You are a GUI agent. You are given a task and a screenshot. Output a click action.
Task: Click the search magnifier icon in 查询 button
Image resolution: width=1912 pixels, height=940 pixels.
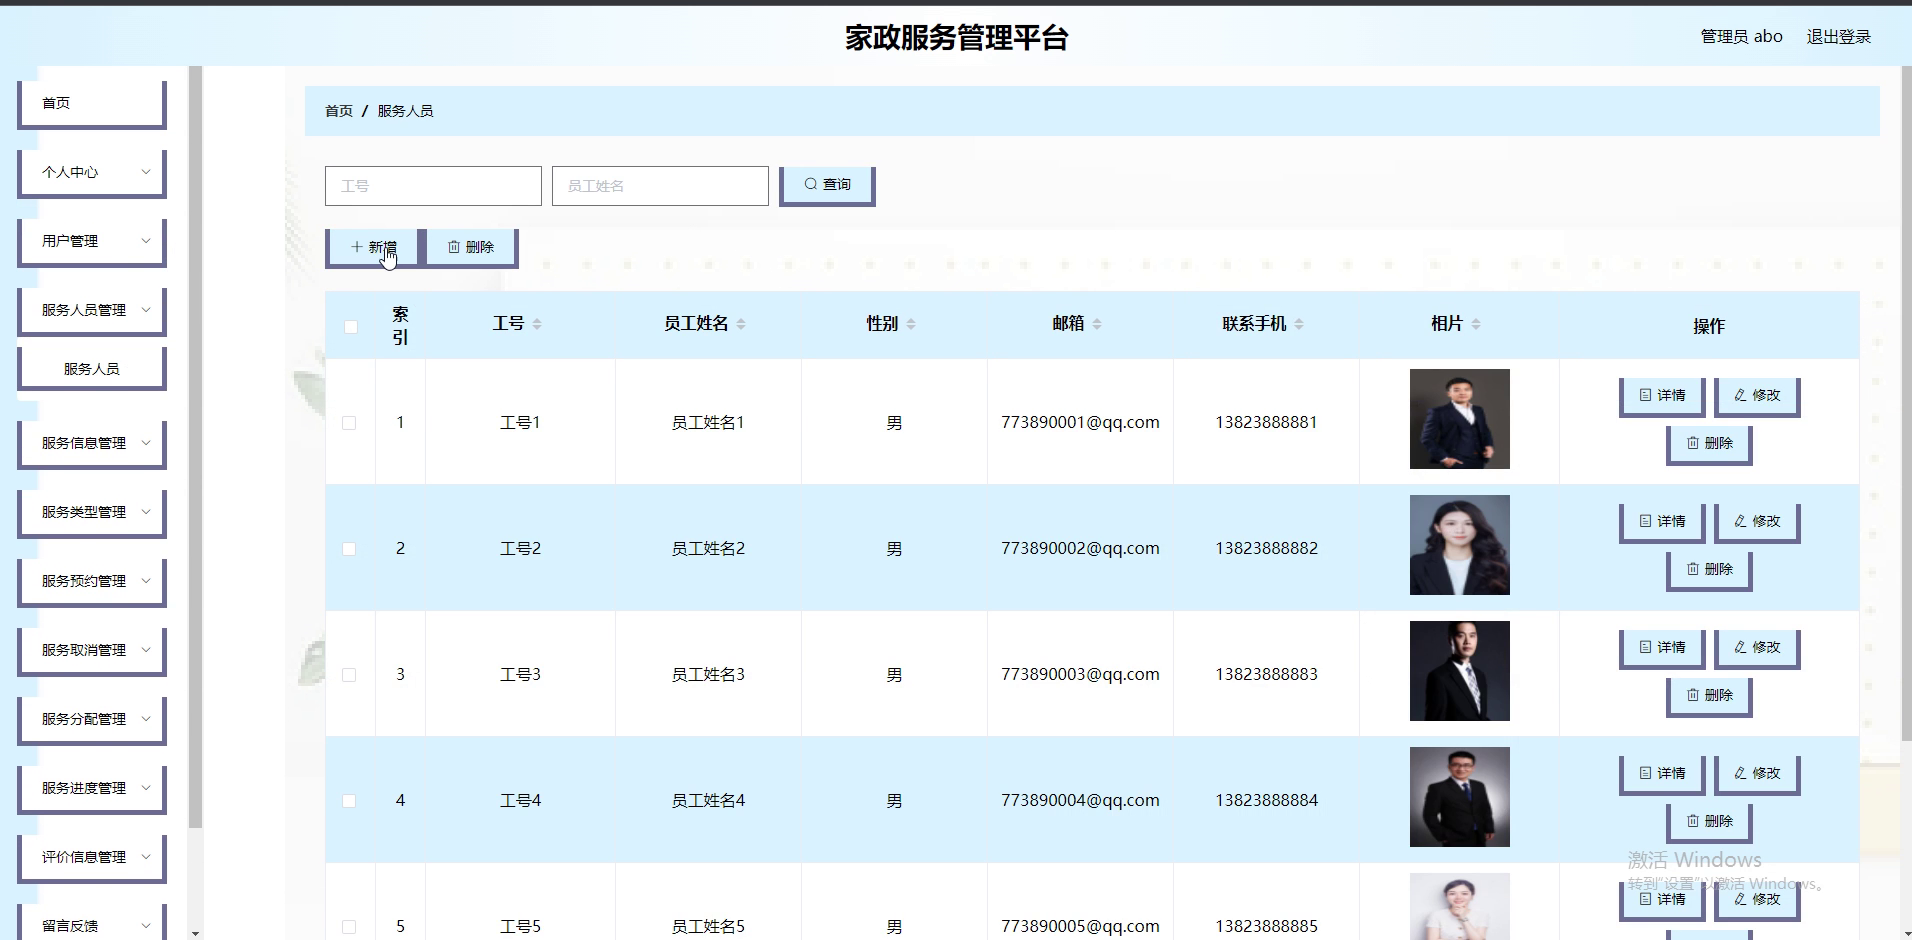(x=811, y=184)
